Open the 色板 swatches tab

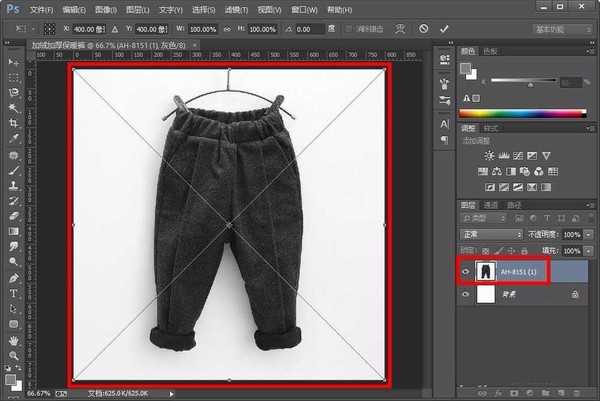pos(491,50)
